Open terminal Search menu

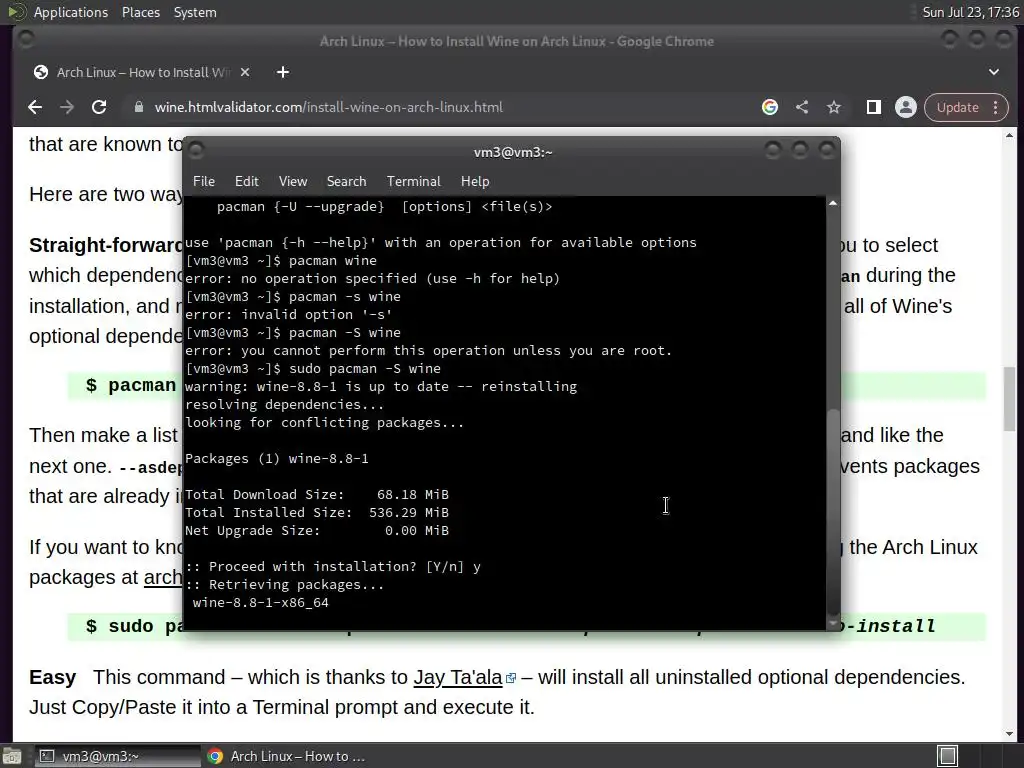click(346, 182)
